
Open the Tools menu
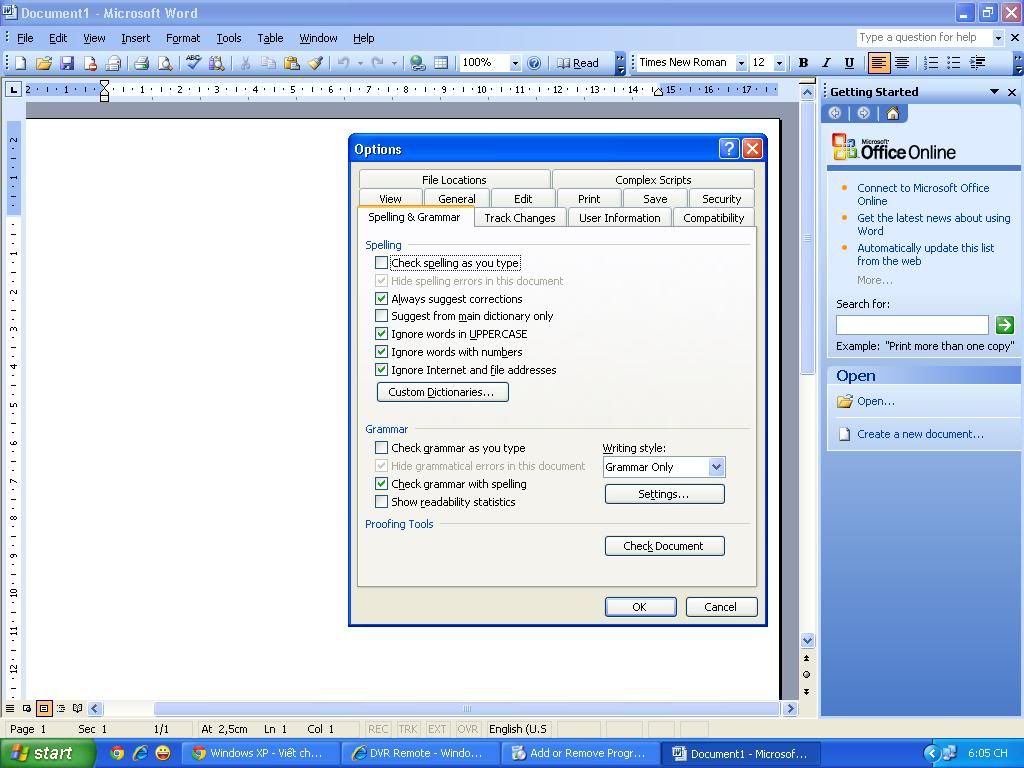point(229,38)
